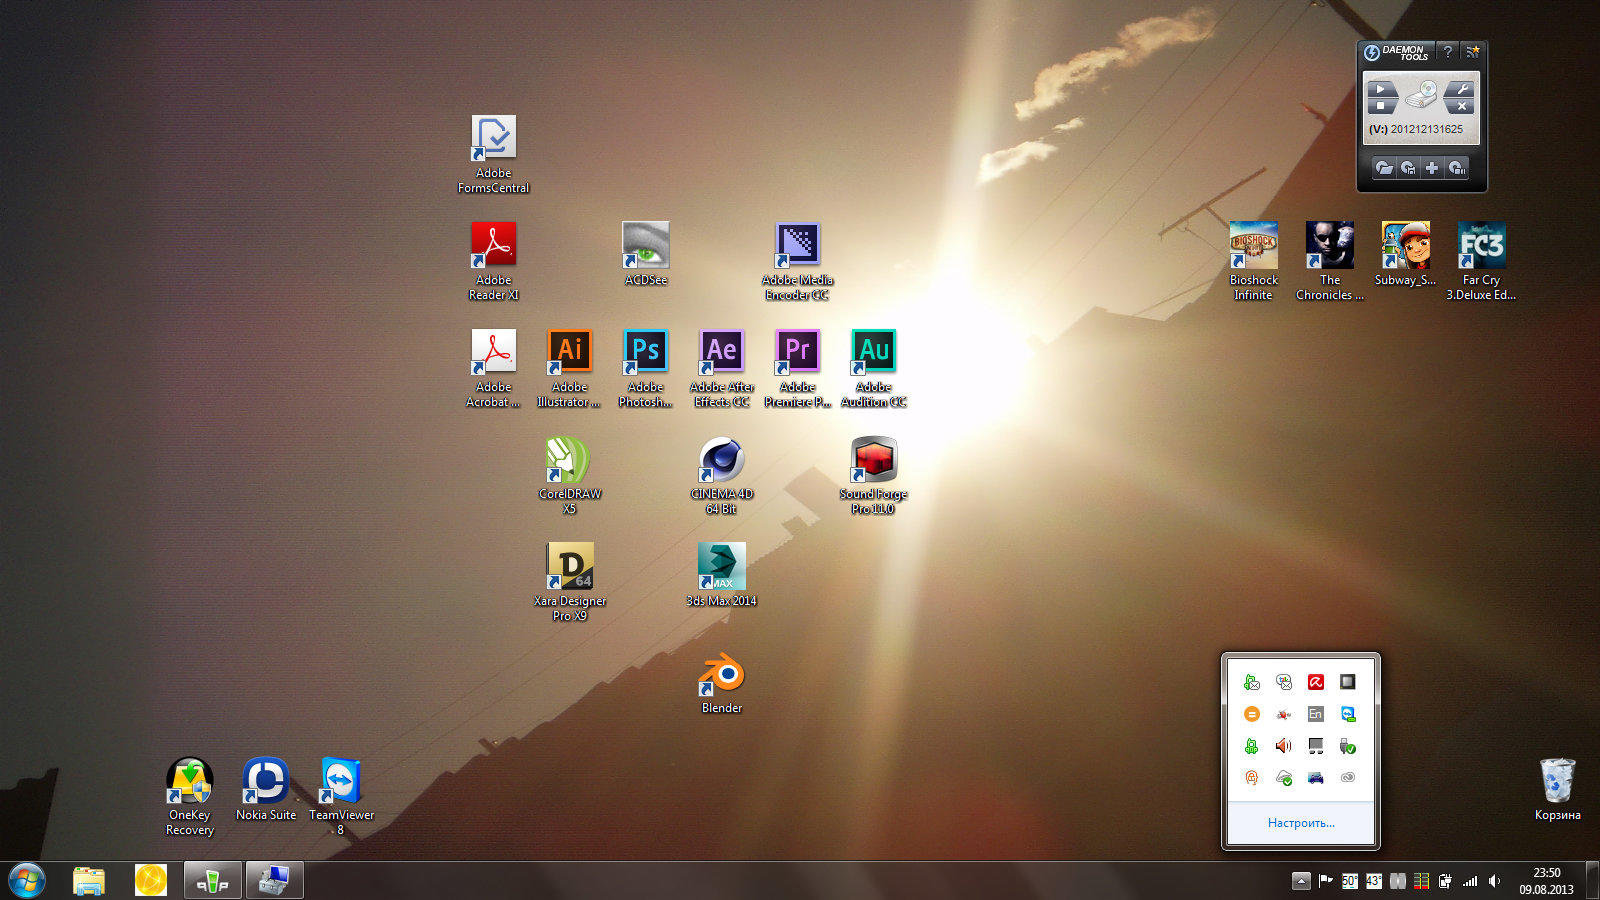
Task: Open CorelDRAW X5 shortcut
Action: (x=568, y=461)
